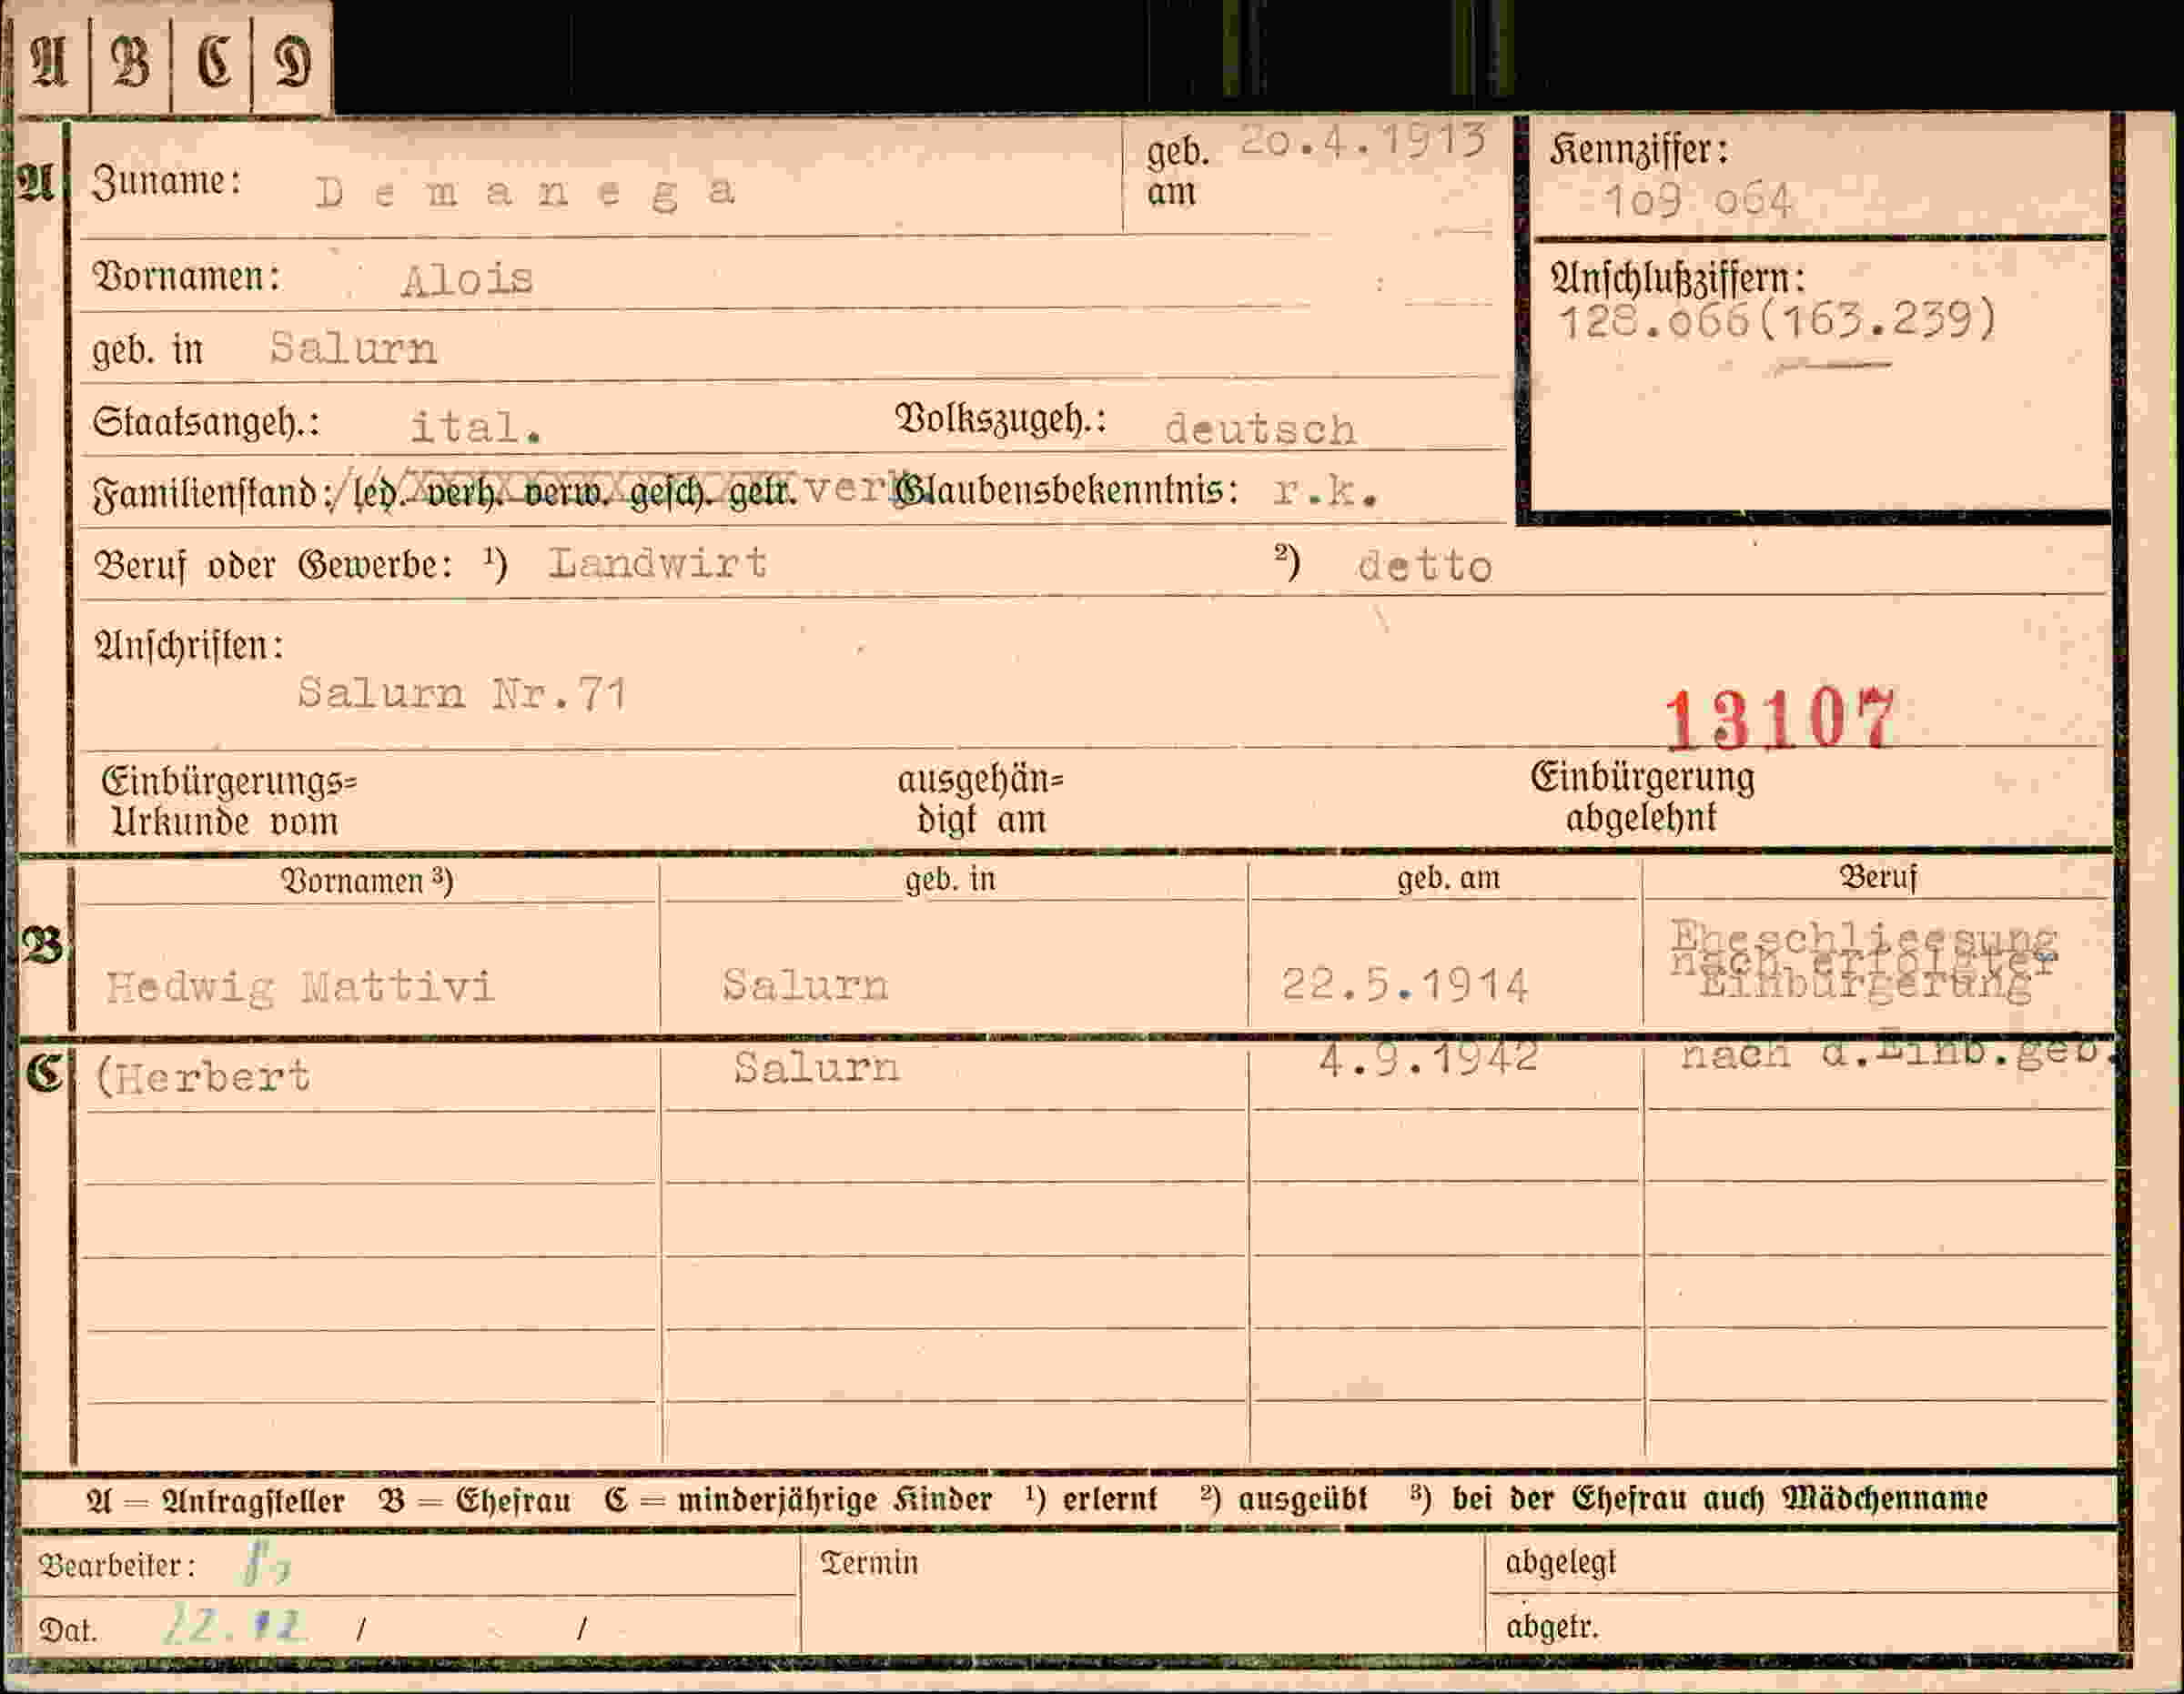The height and width of the screenshot is (1694, 2184).
Task: Click the handwritten Bearbeiter initials
Action: tap(266, 1565)
